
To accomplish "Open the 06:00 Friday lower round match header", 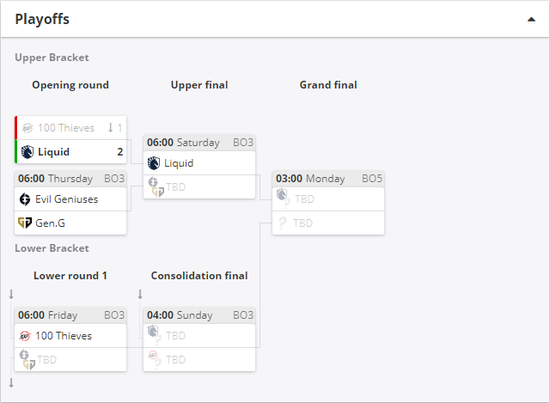I will [x=71, y=315].
